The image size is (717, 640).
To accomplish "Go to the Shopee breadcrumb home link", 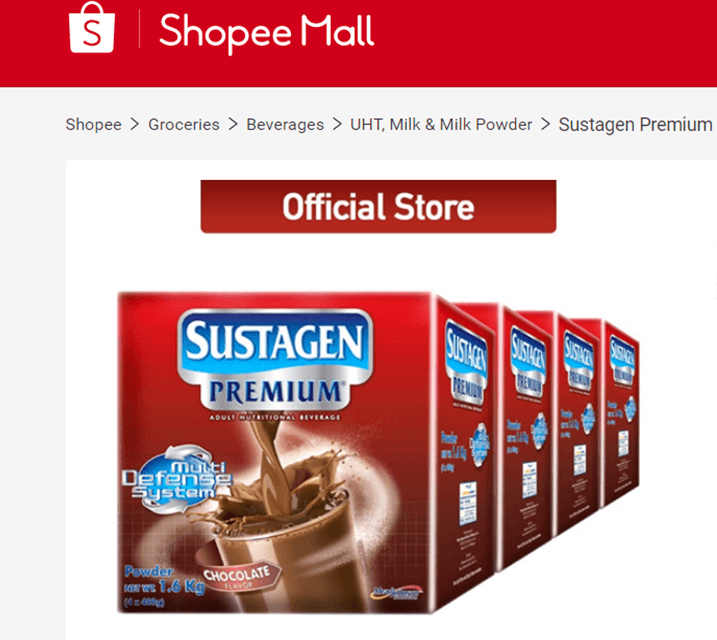I will [93, 124].
